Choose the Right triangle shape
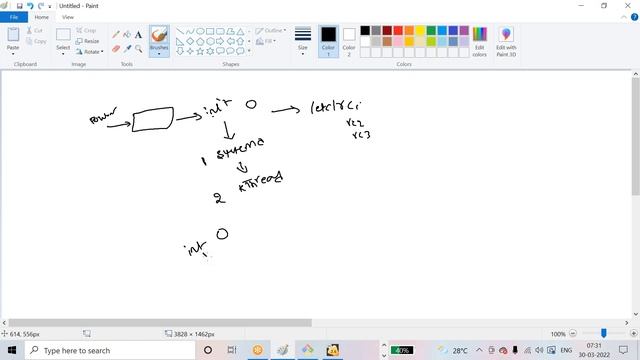The height and width of the screenshot is (360, 640). coord(180,41)
